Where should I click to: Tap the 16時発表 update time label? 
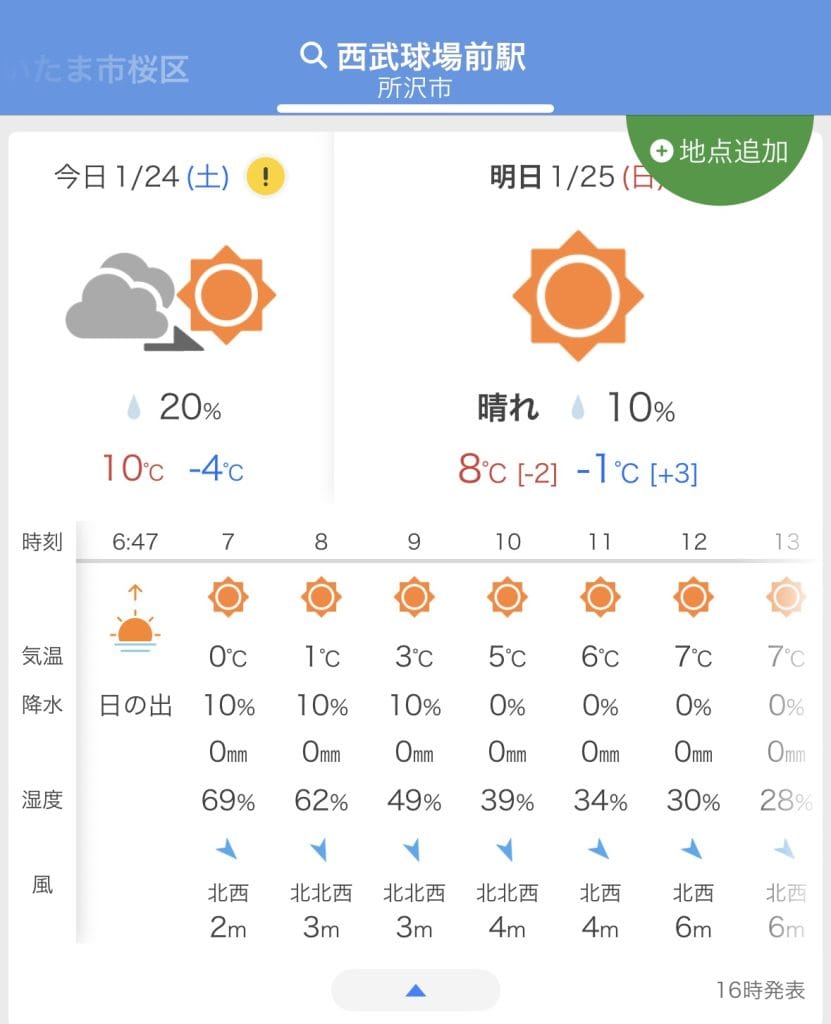[760, 990]
